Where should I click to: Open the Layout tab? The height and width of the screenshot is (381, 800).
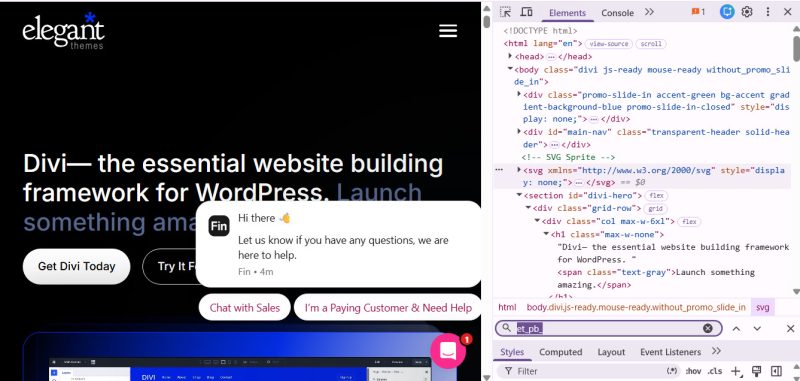[x=611, y=352]
